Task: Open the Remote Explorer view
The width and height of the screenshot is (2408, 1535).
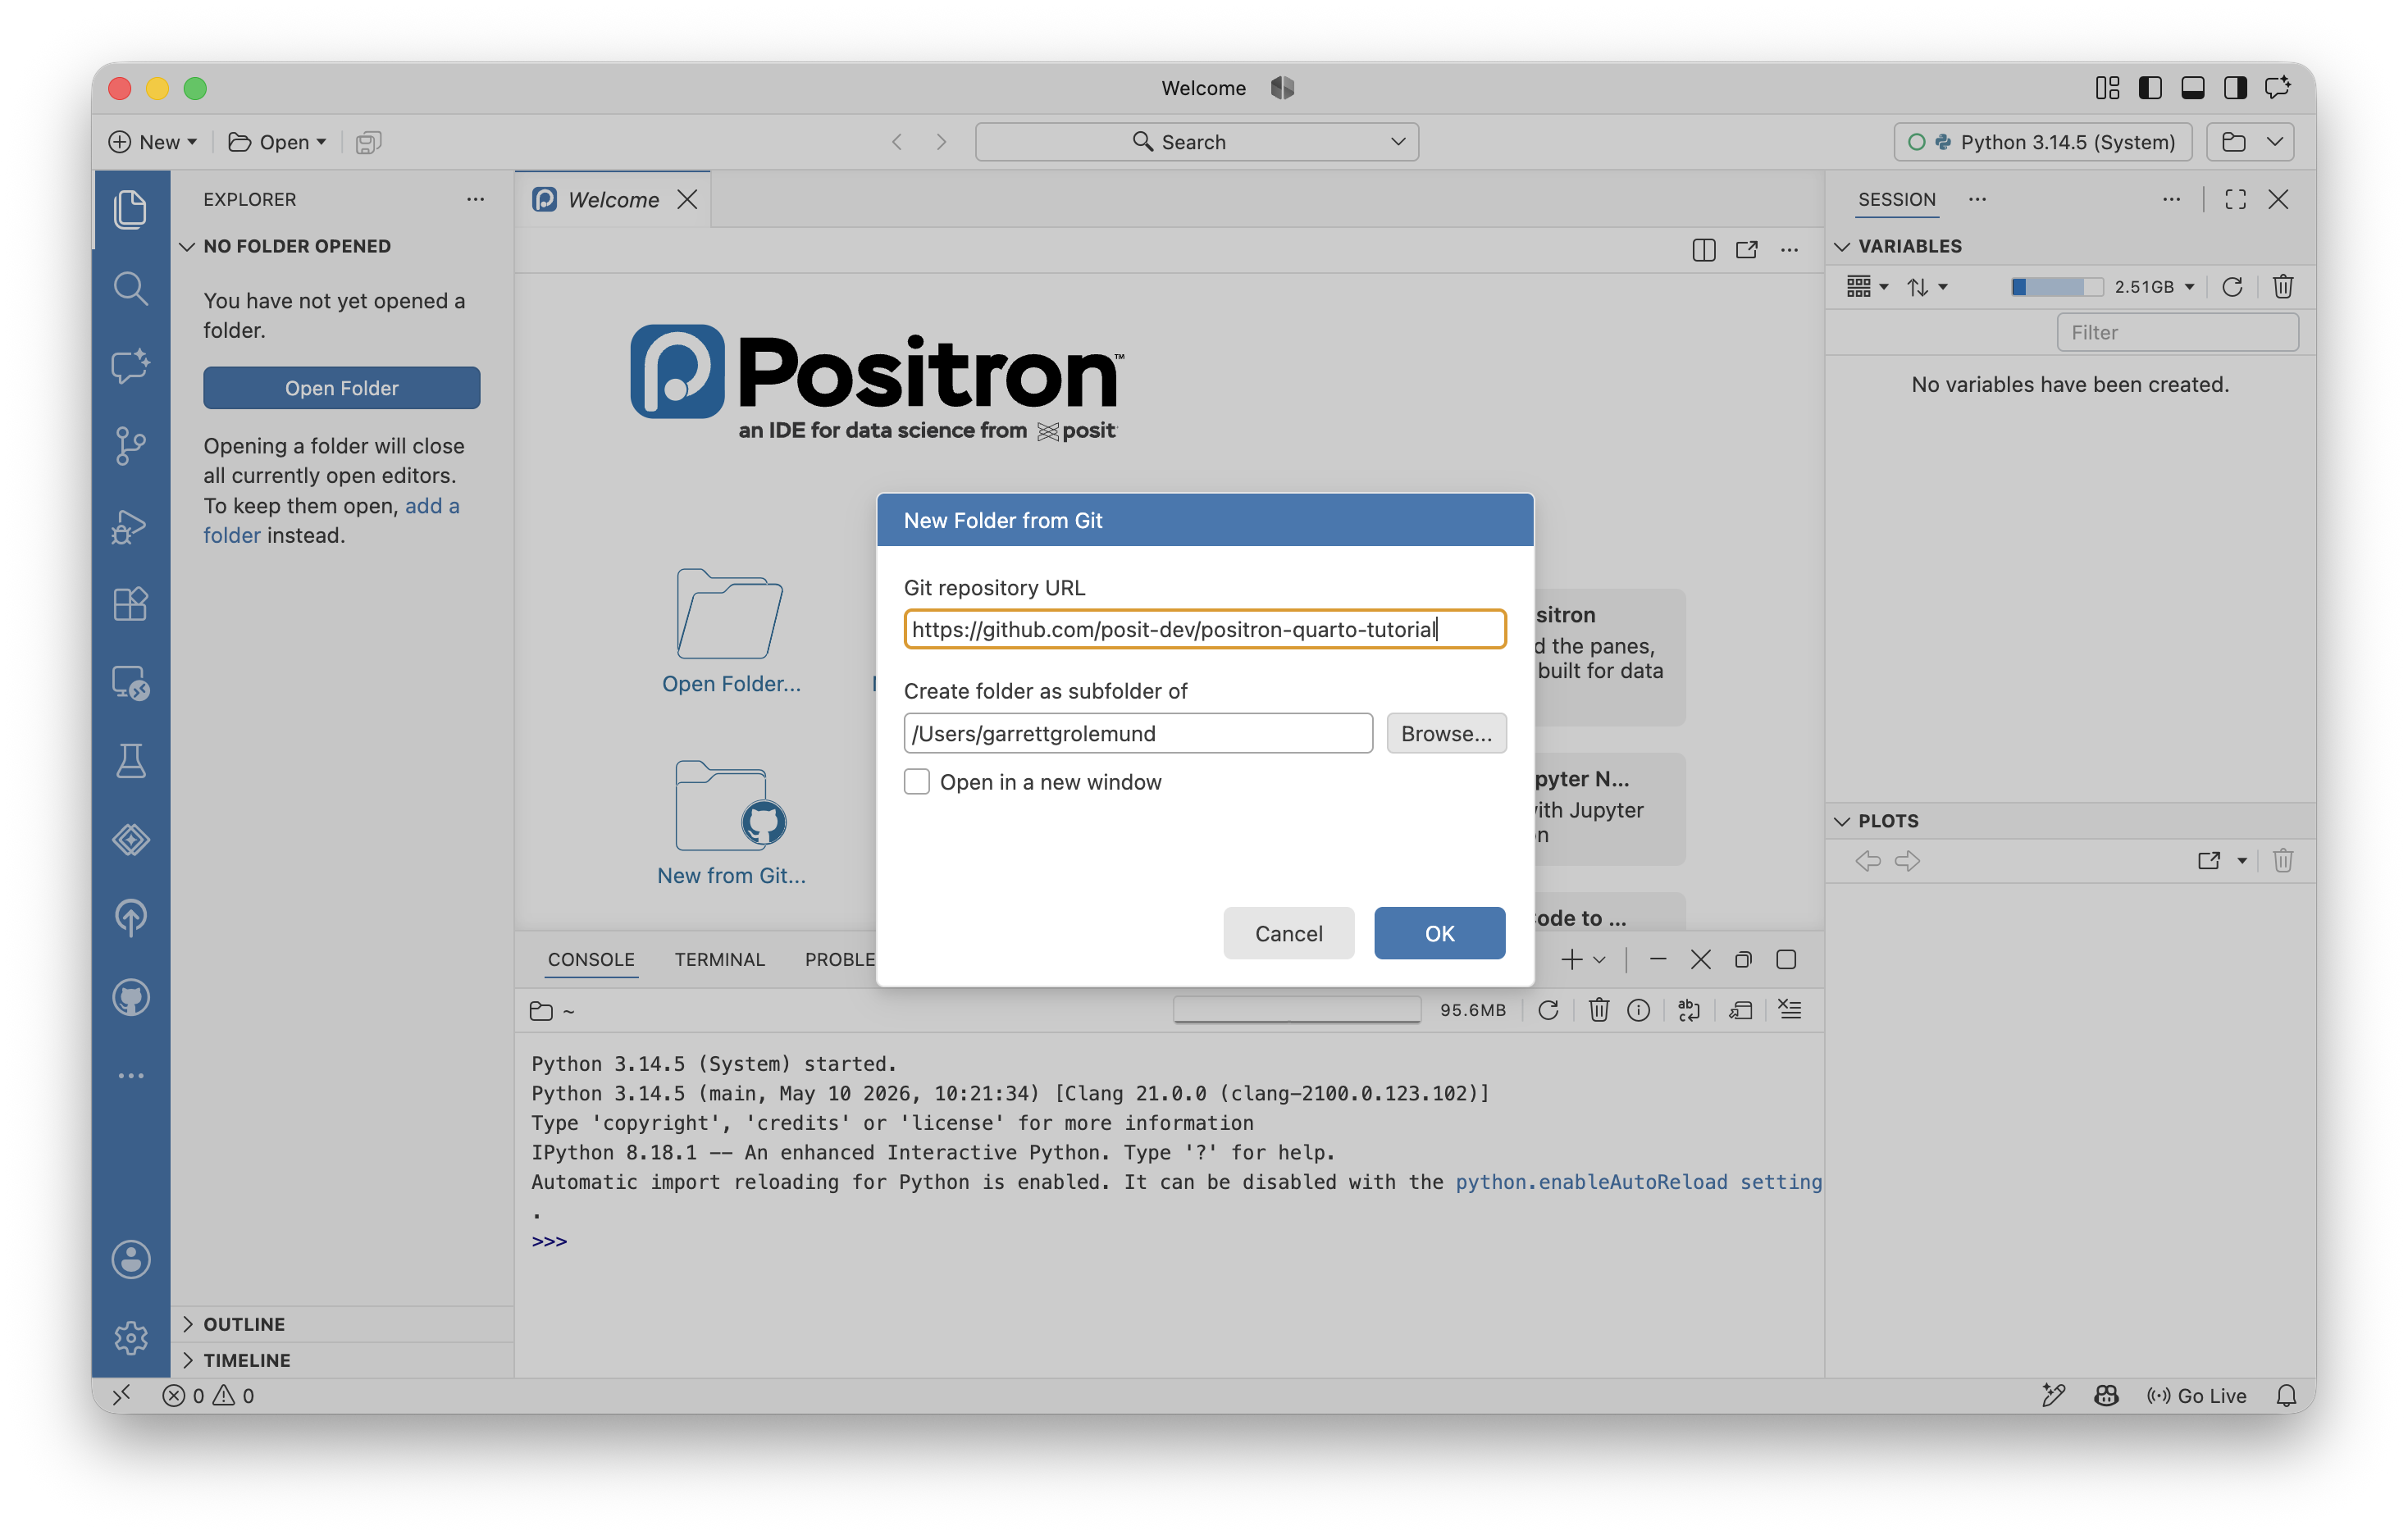Action: pyautogui.click(x=131, y=683)
